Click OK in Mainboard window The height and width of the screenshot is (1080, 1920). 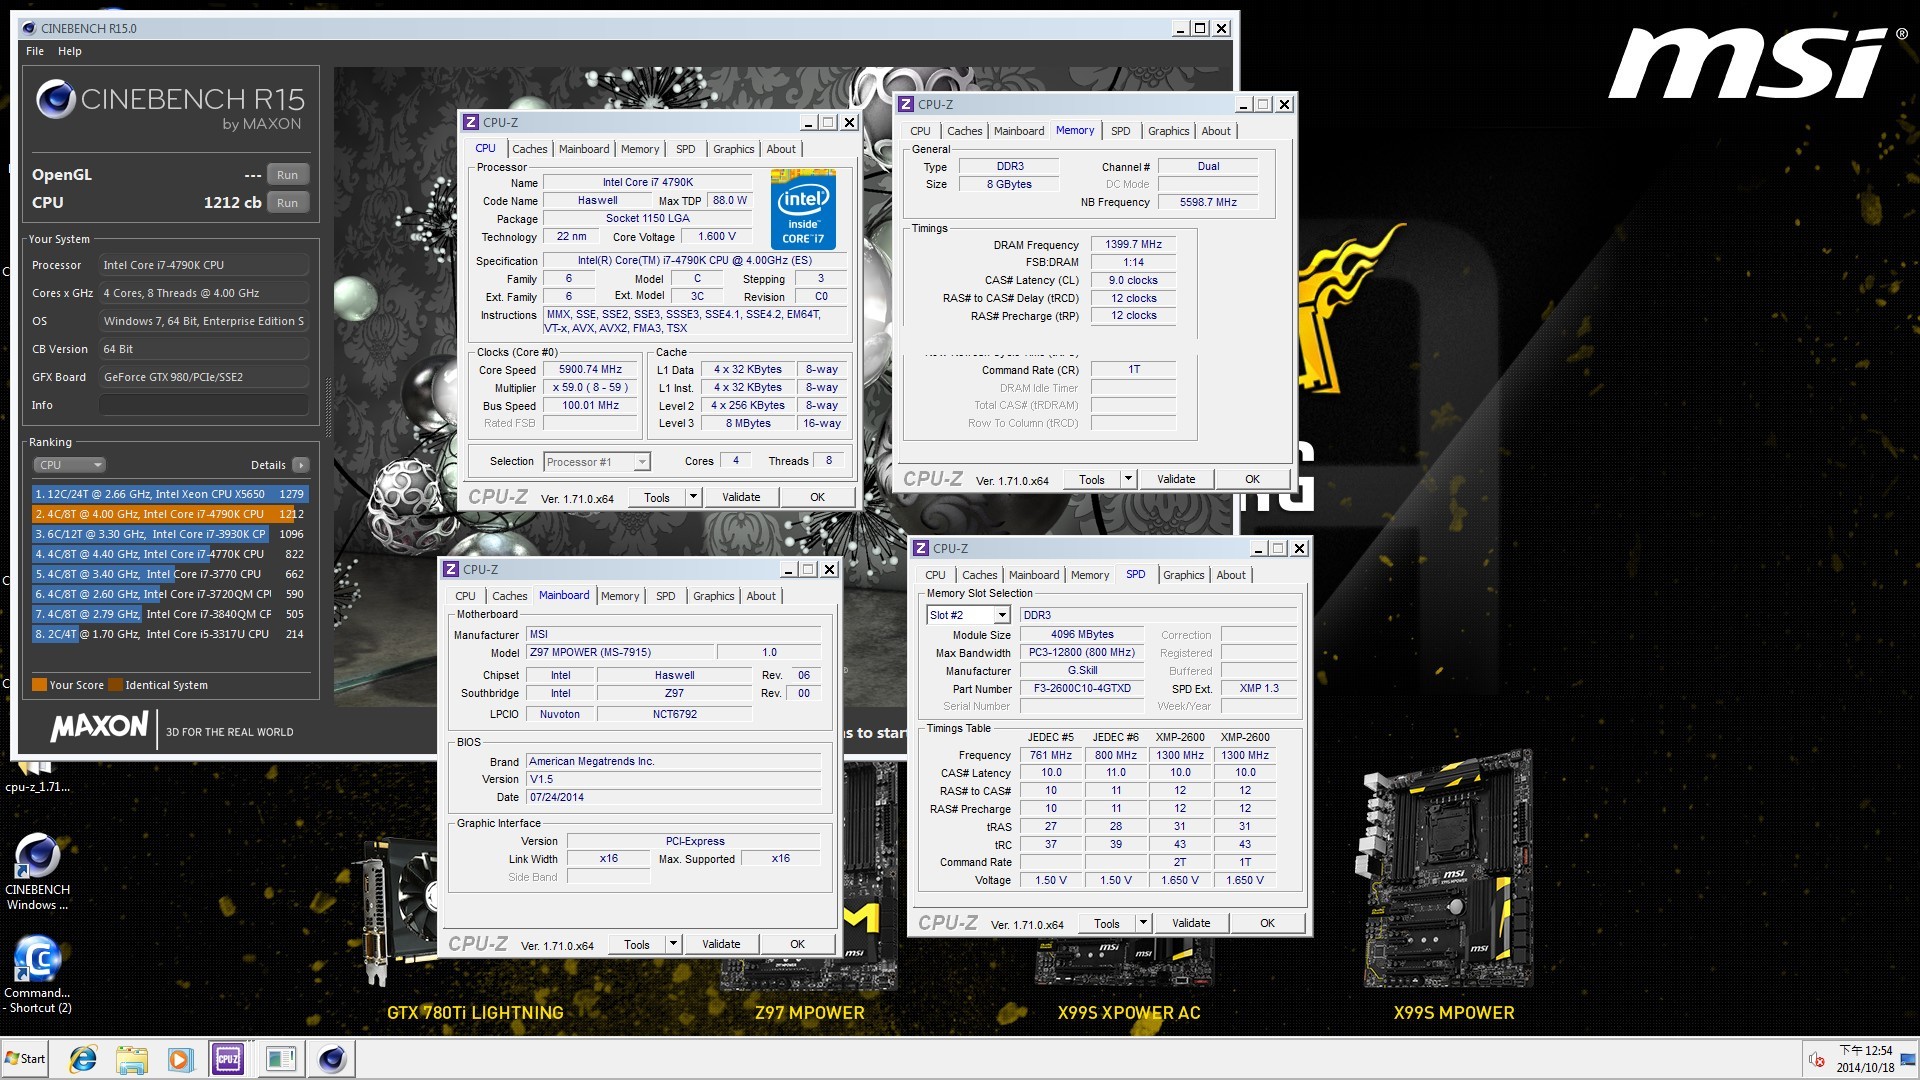[797, 944]
